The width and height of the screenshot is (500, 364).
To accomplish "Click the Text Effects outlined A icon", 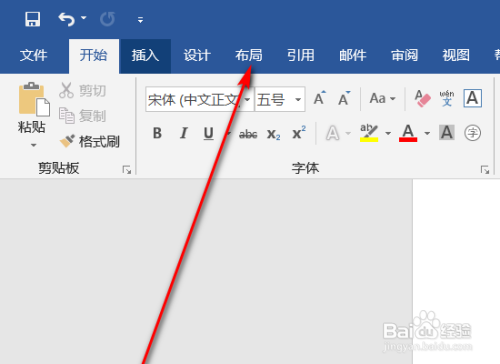I will tap(332, 133).
